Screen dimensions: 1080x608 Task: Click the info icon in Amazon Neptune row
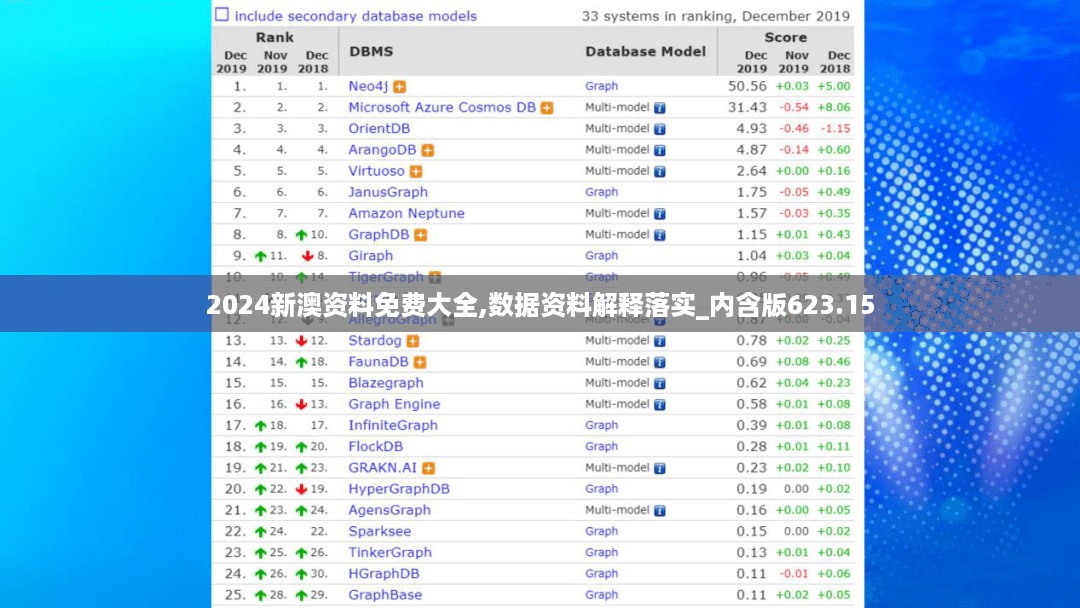(x=660, y=214)
